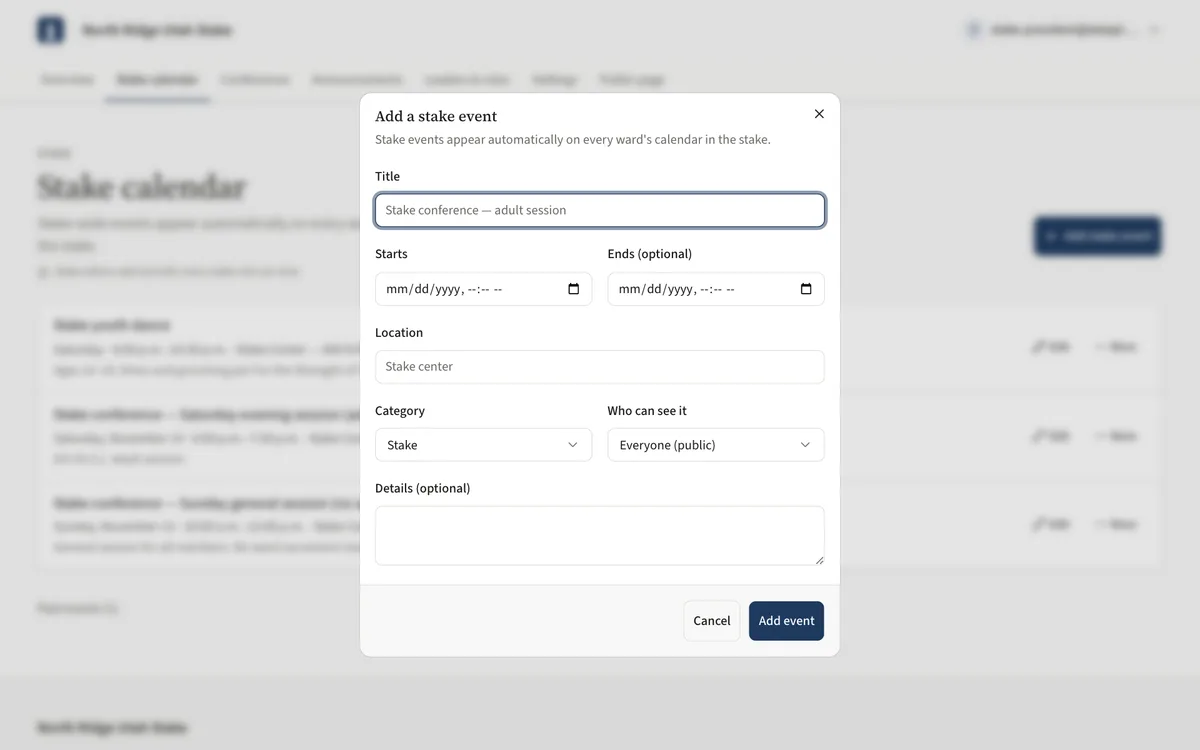Image resolution: width=1200 pixels, height=750 pixels.
Task: Click the Add a stake event heading
Action: tap(436, 116)
